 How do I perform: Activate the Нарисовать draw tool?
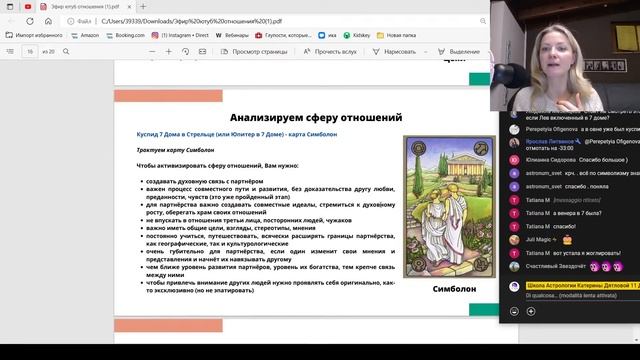pyautogui.click(x=394, y=51)
